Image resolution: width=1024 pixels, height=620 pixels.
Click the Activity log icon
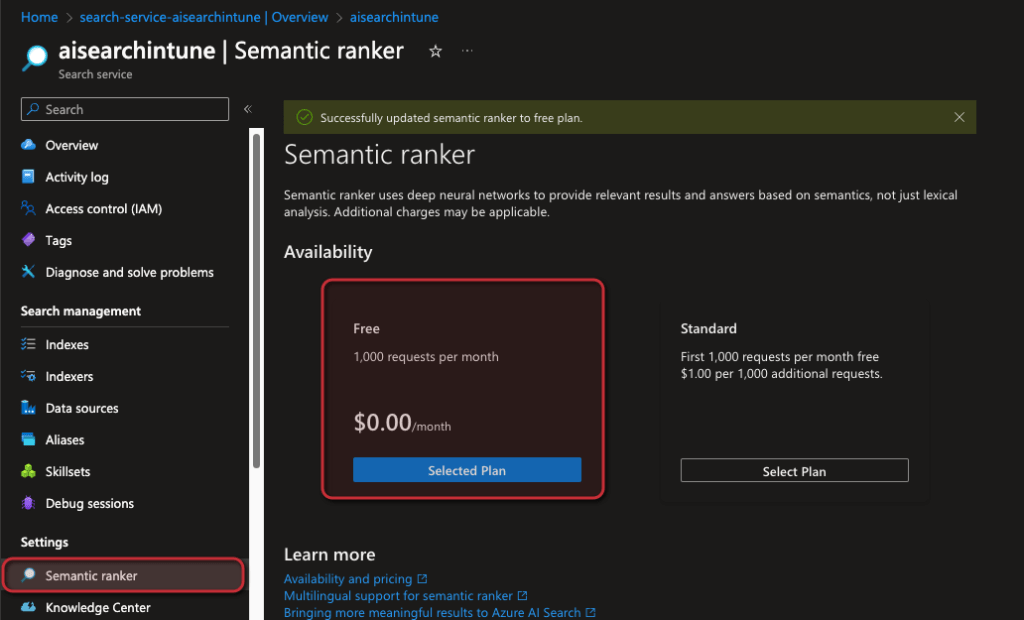click(28, 177)
